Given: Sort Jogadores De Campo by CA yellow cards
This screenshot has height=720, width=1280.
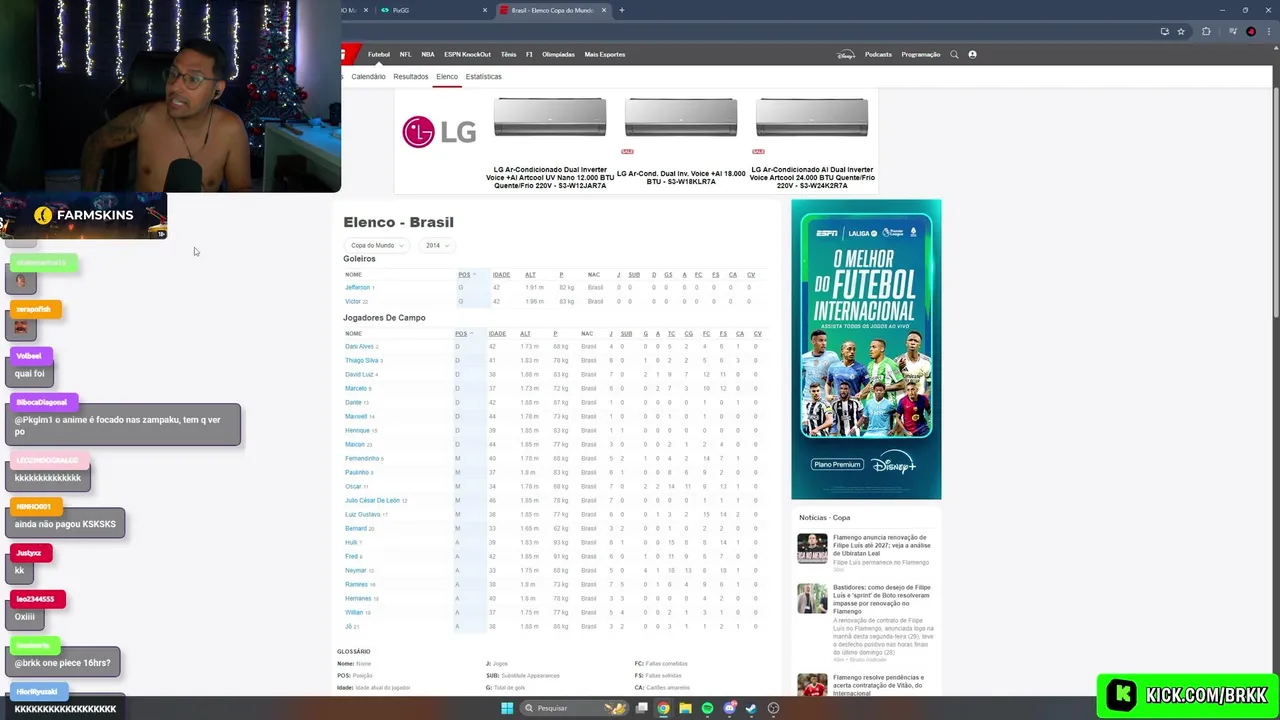Looking at the screenshot, I should coord(740,333).
